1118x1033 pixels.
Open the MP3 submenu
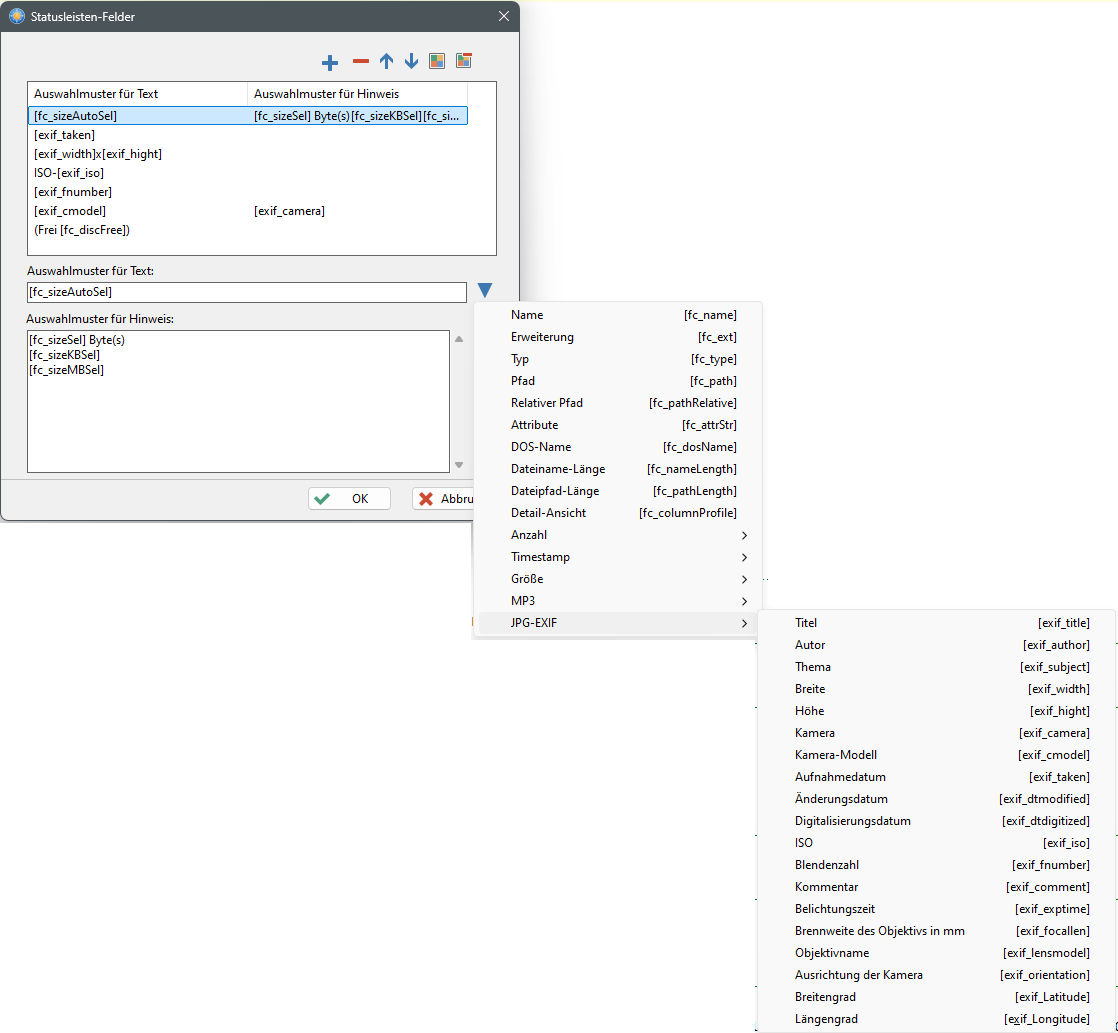pos(620,601)
